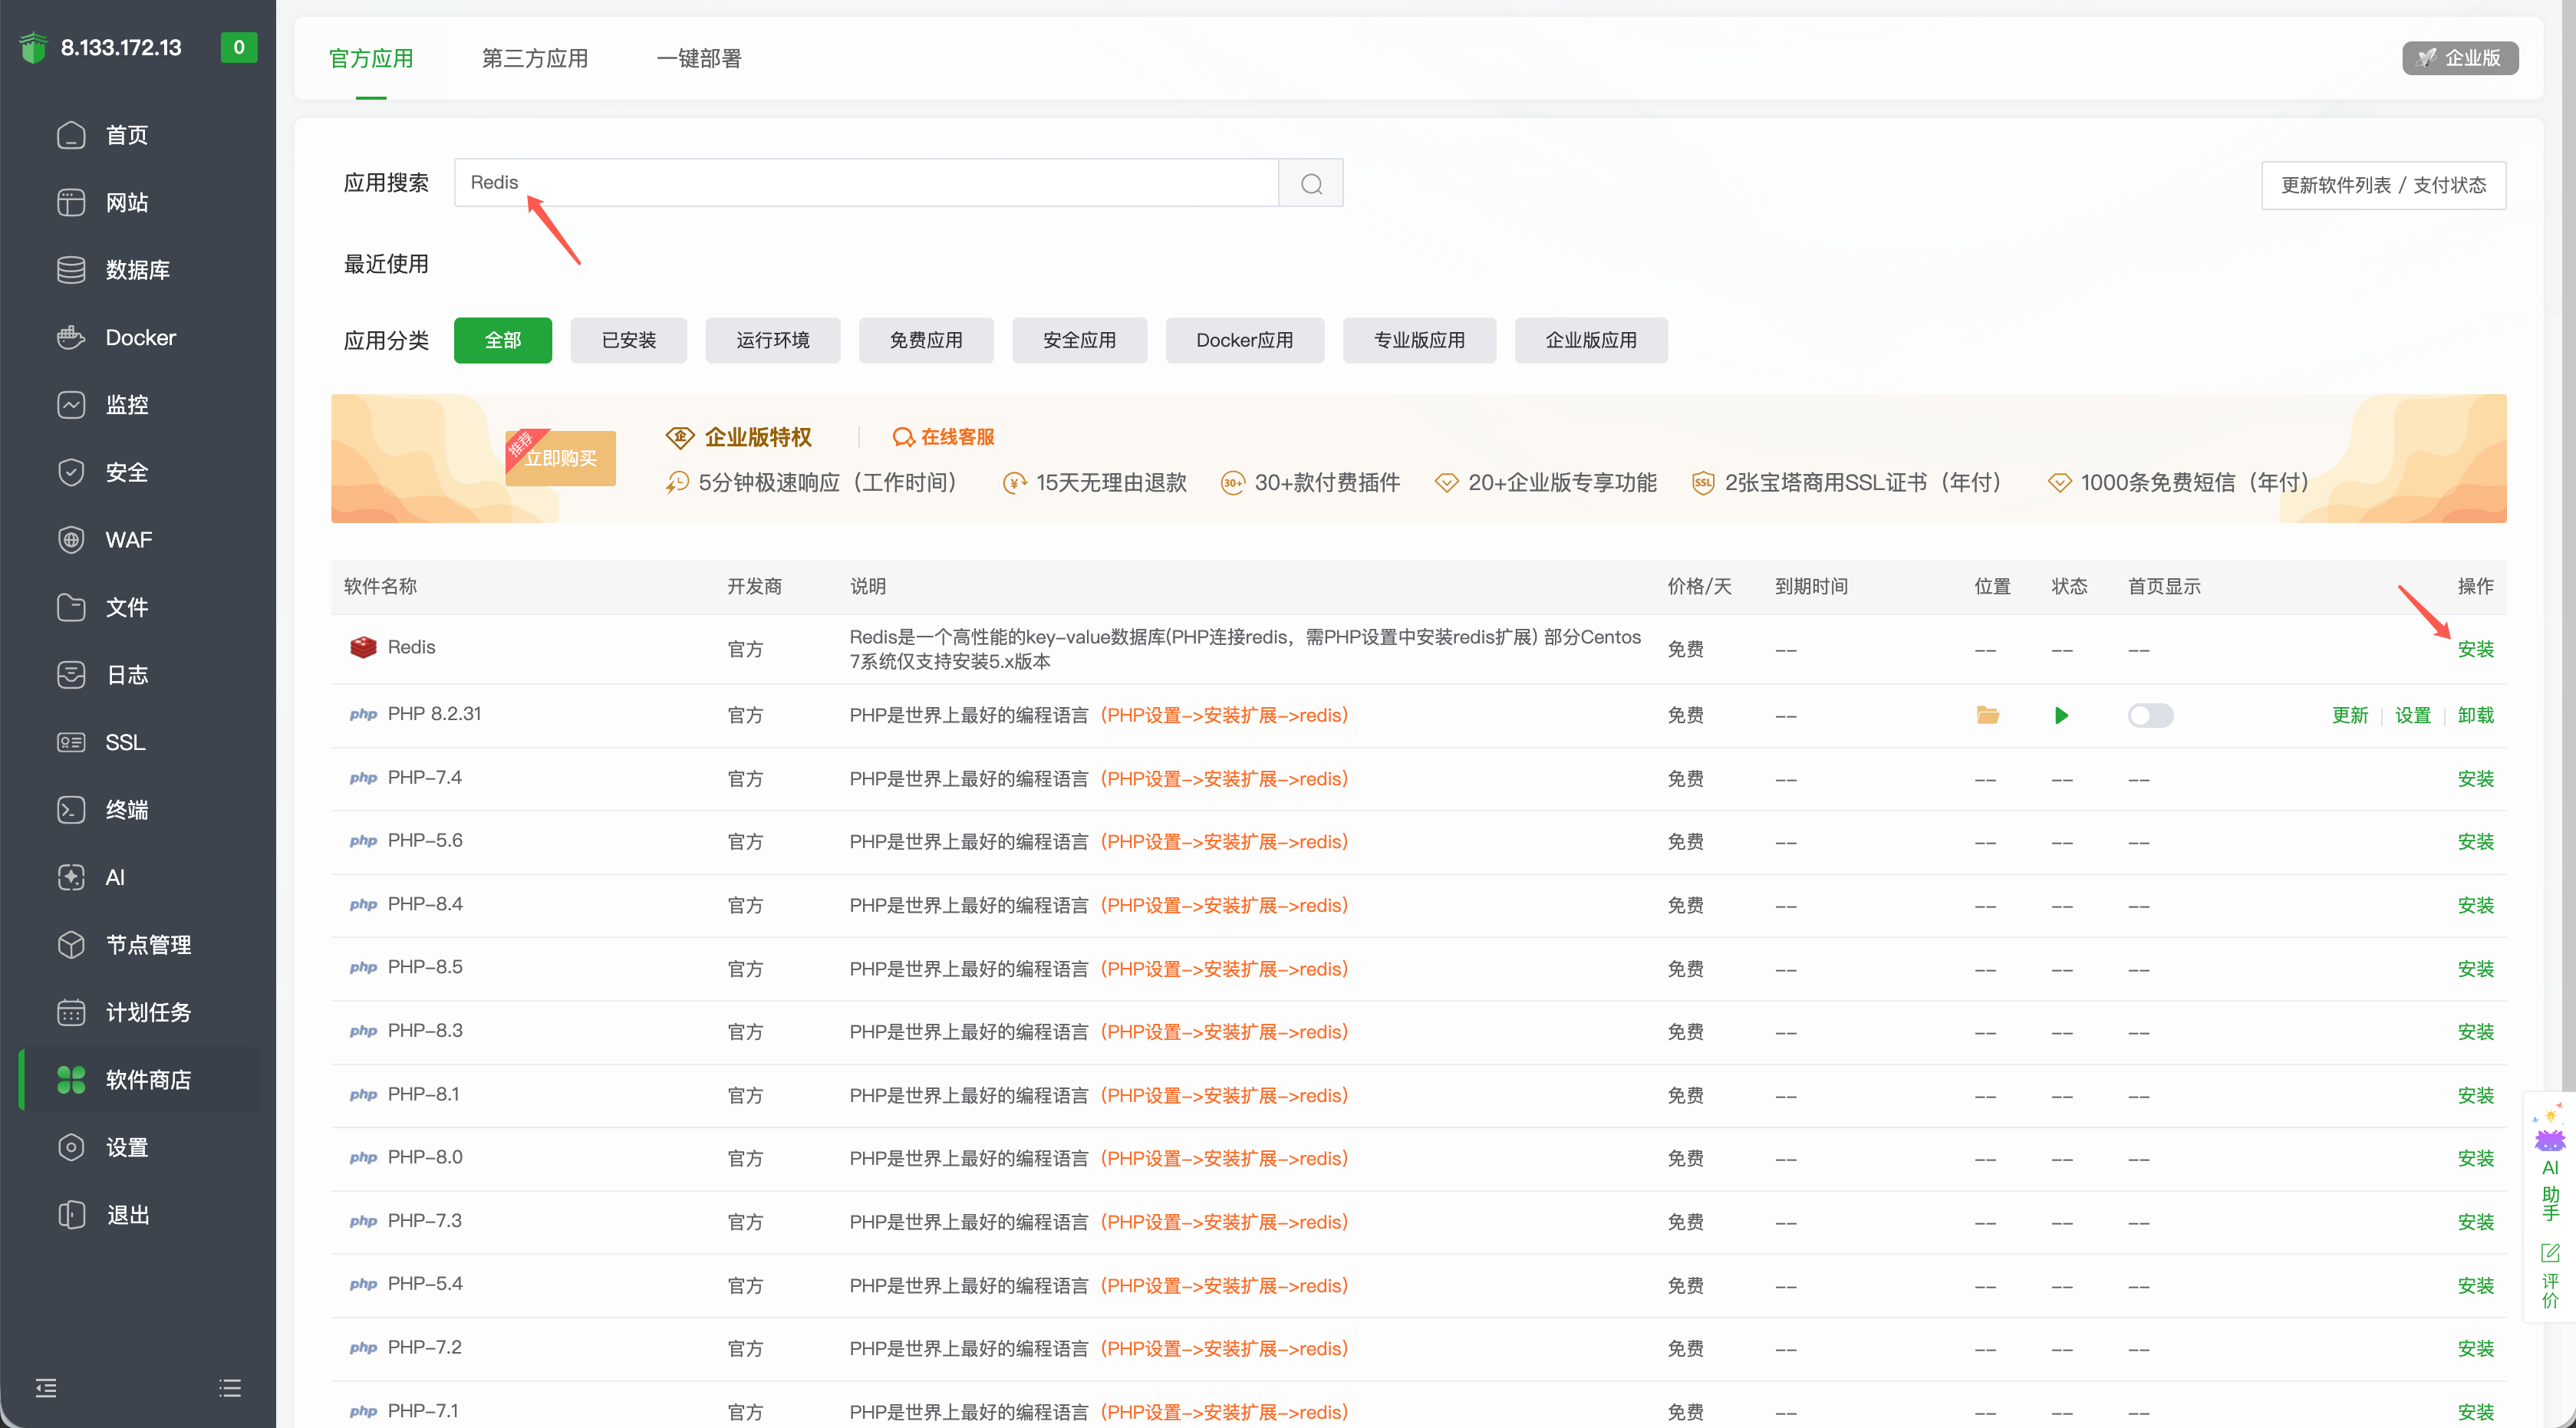Install PHP-8.1 via 安装 link

tap(2476, 1096)
